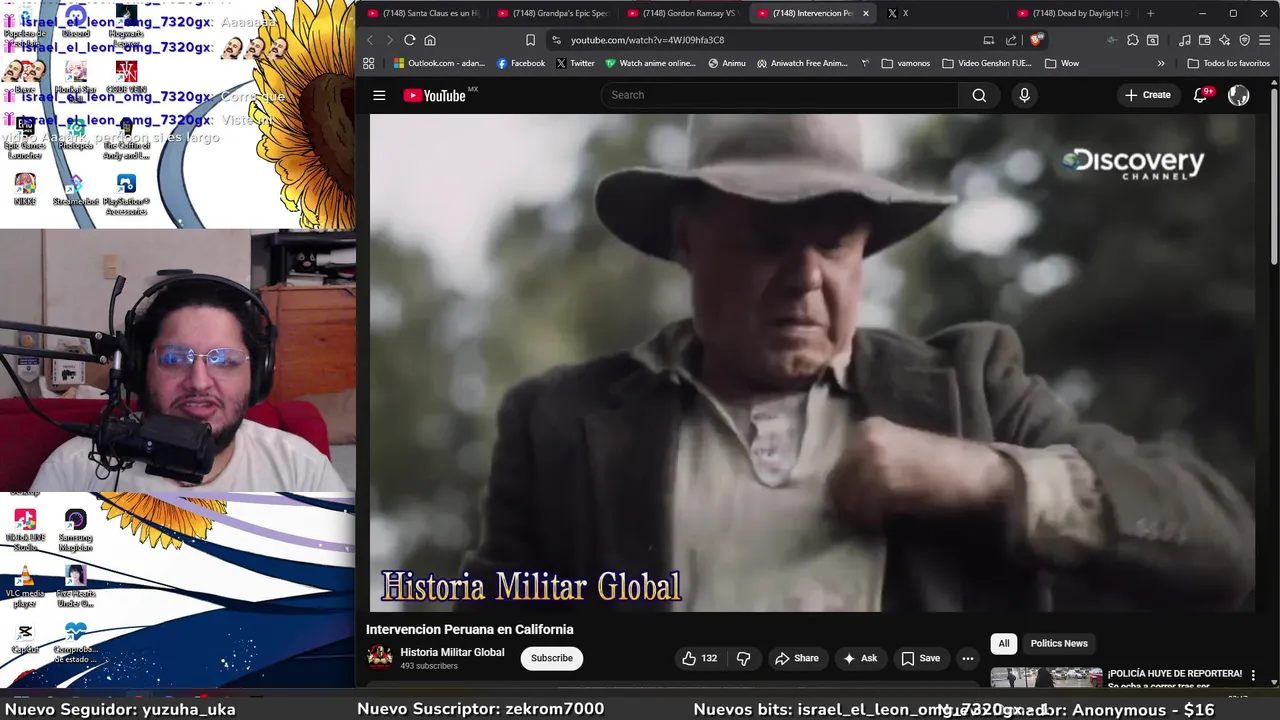This screenshot has width=1280, height=720.
Task: Expand the vamonos bookmarks folder
Action: coord(906,63)
